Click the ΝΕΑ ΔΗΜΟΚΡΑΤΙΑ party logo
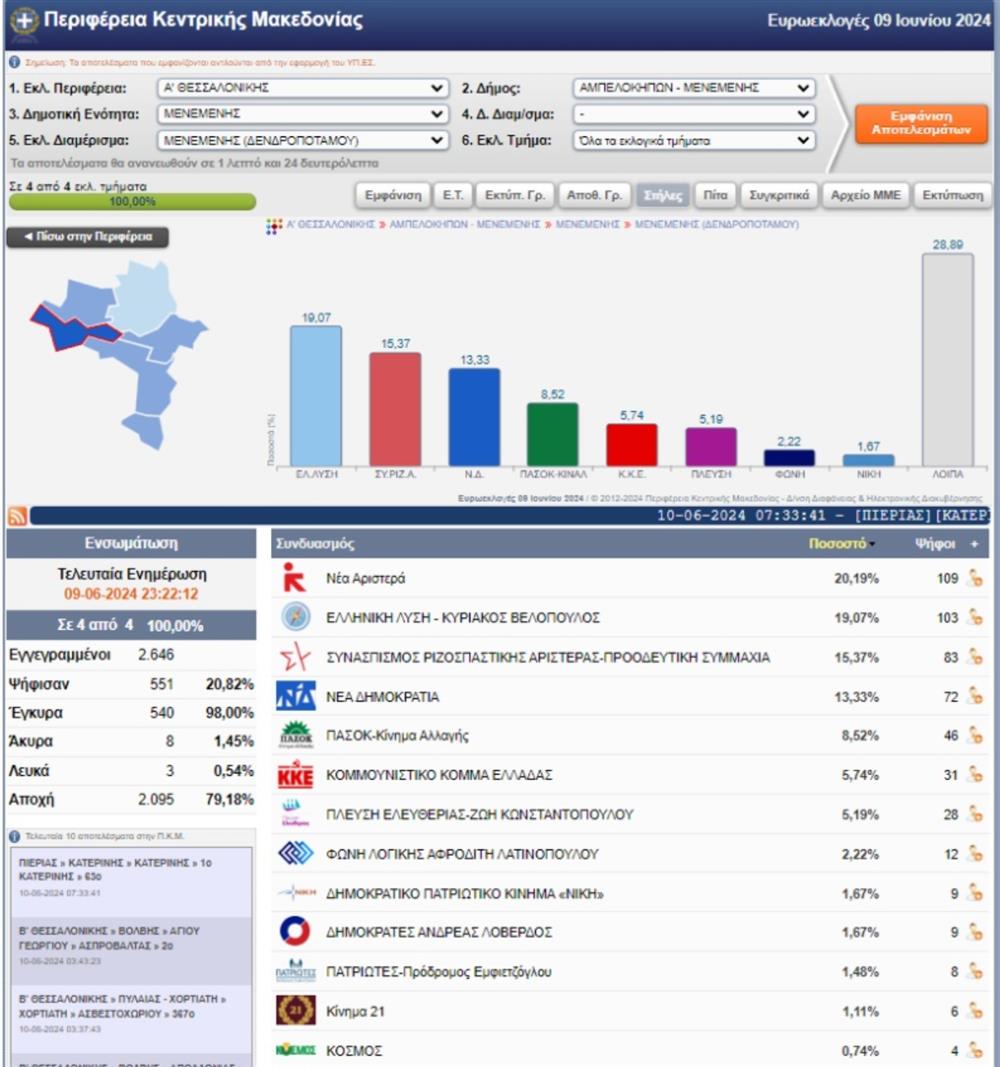 coord(295,696)
